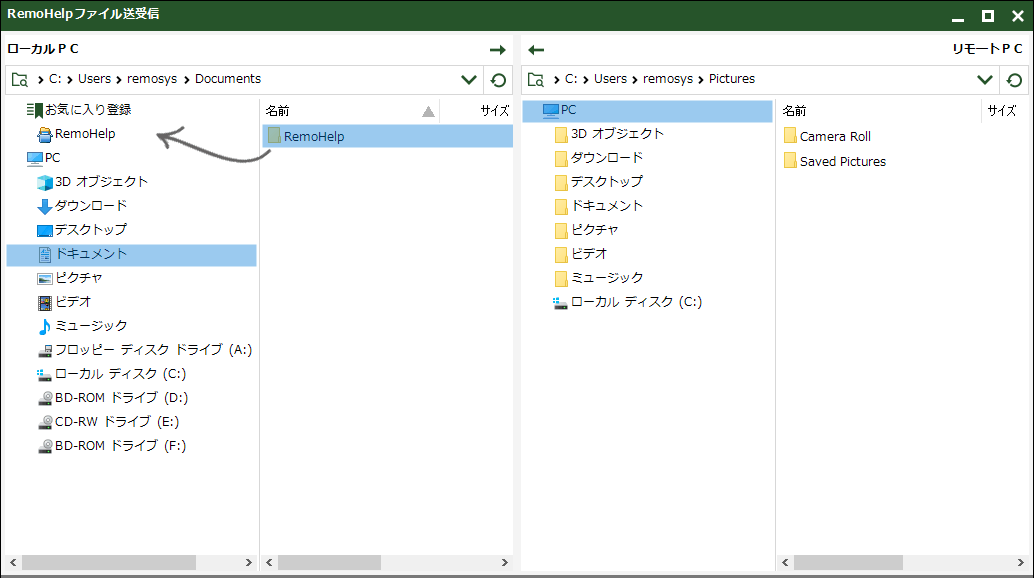Open ピクチャ in remote tree
The height and width of the screenshot is (578, 1034).
(x=587, y=230)
